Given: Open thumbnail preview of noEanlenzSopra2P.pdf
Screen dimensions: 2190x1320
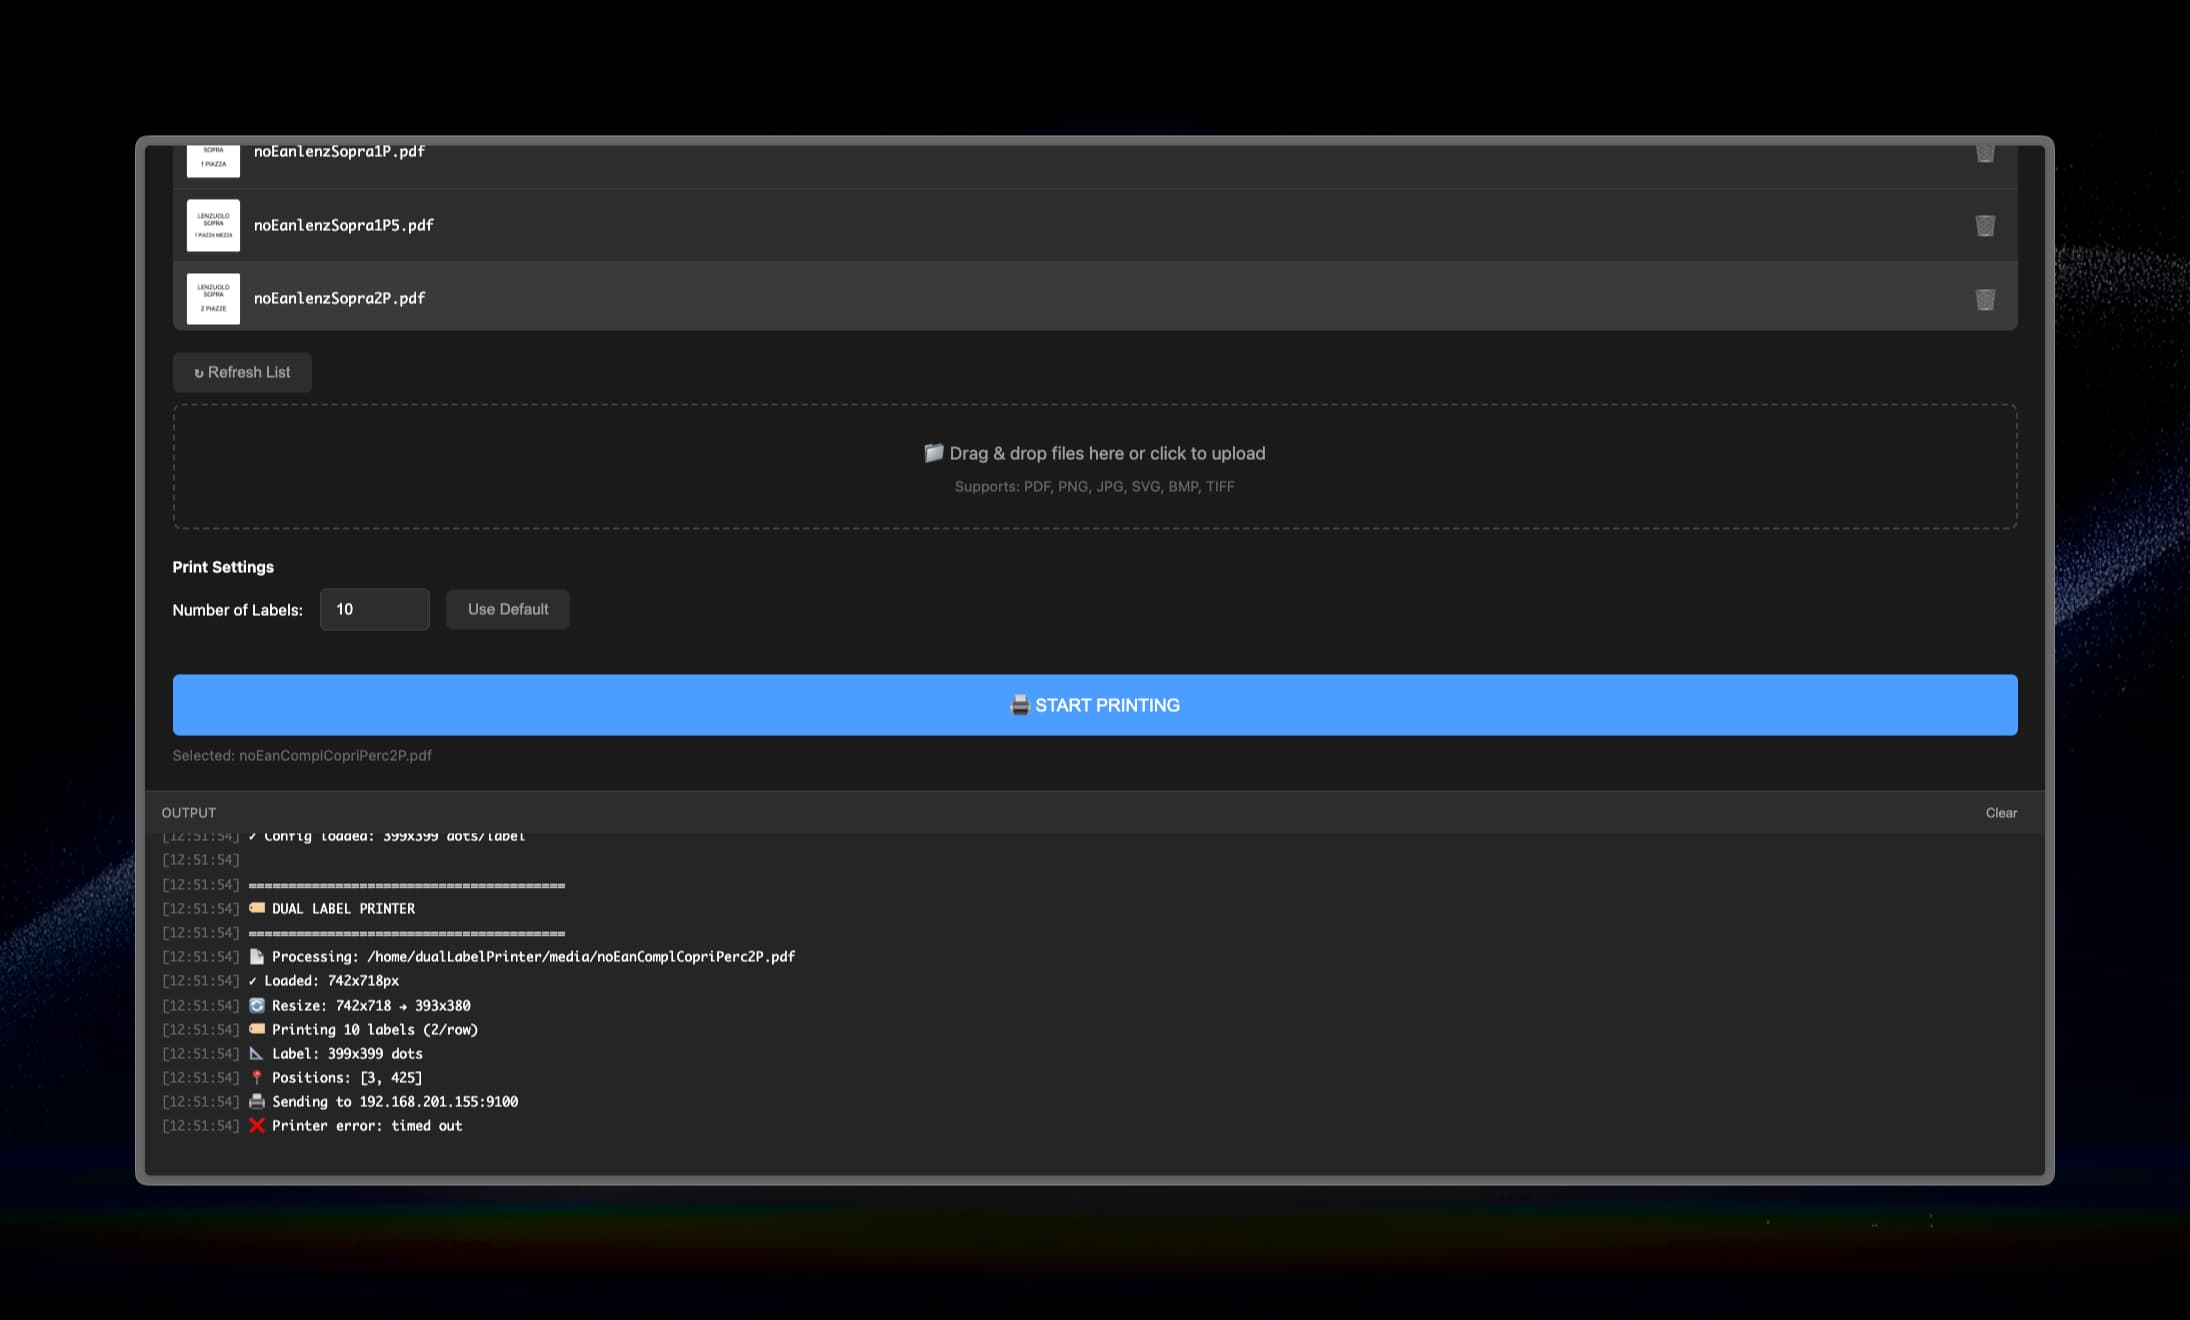Looking at the screenshot, I should pyautogui.click(x=213, y=298).
